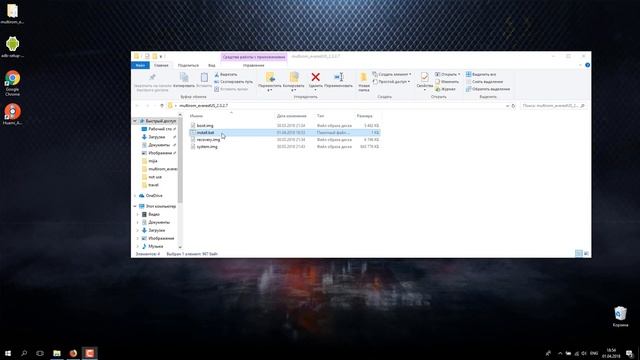Click Edit (Изменить) in the Open group
Screen dimensions: 640x360
click(x=447, y=82)
